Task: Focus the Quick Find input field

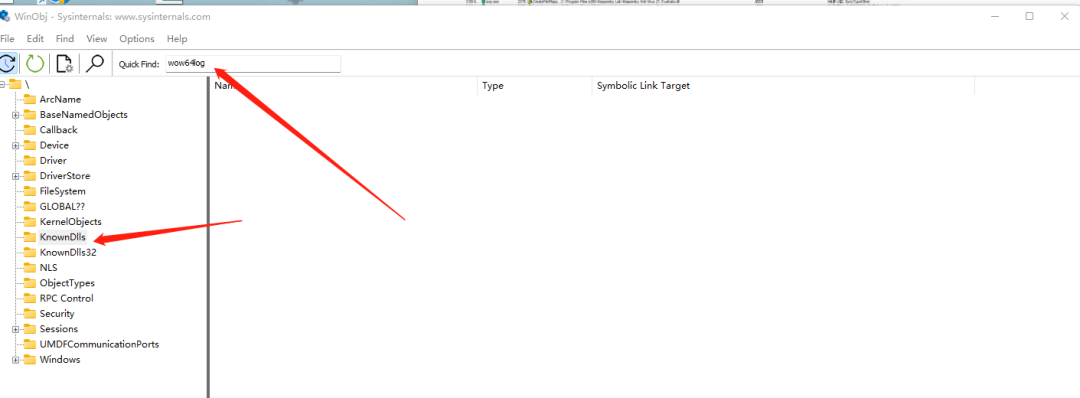Action: coord(253,64)
